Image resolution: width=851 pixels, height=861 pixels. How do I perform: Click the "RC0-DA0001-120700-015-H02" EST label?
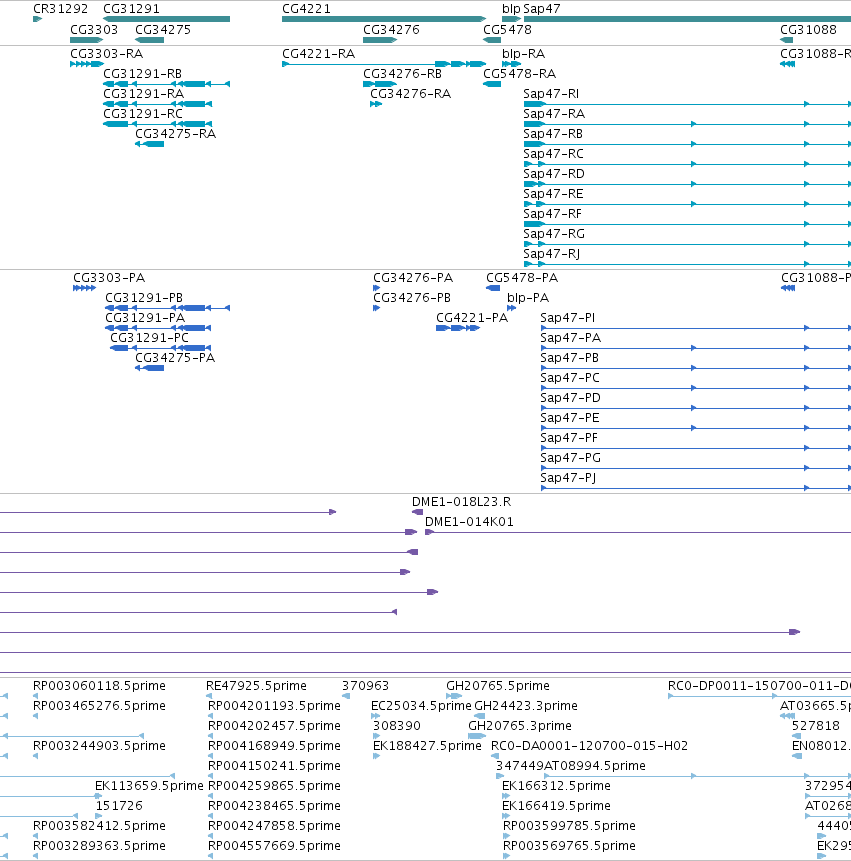click(x=589, y=746)
